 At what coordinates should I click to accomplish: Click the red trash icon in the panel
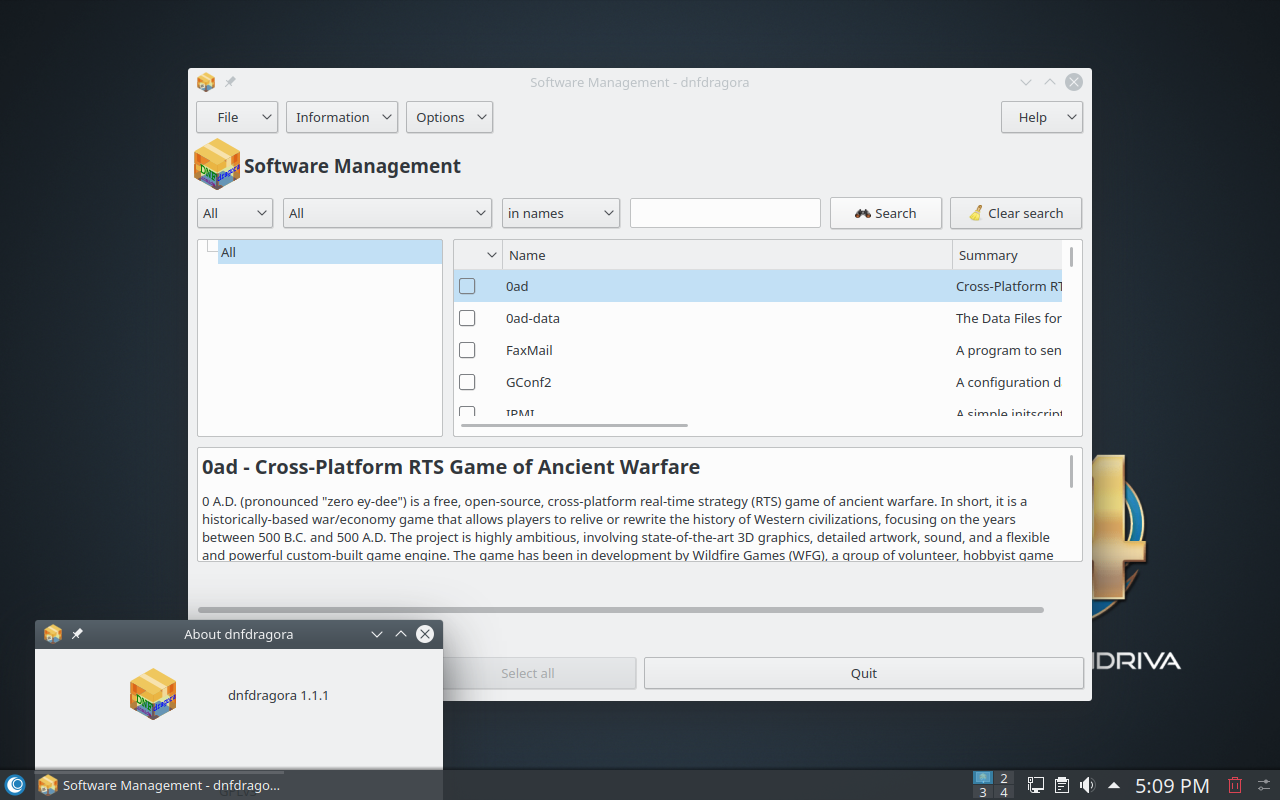(x=1235, y=785)
